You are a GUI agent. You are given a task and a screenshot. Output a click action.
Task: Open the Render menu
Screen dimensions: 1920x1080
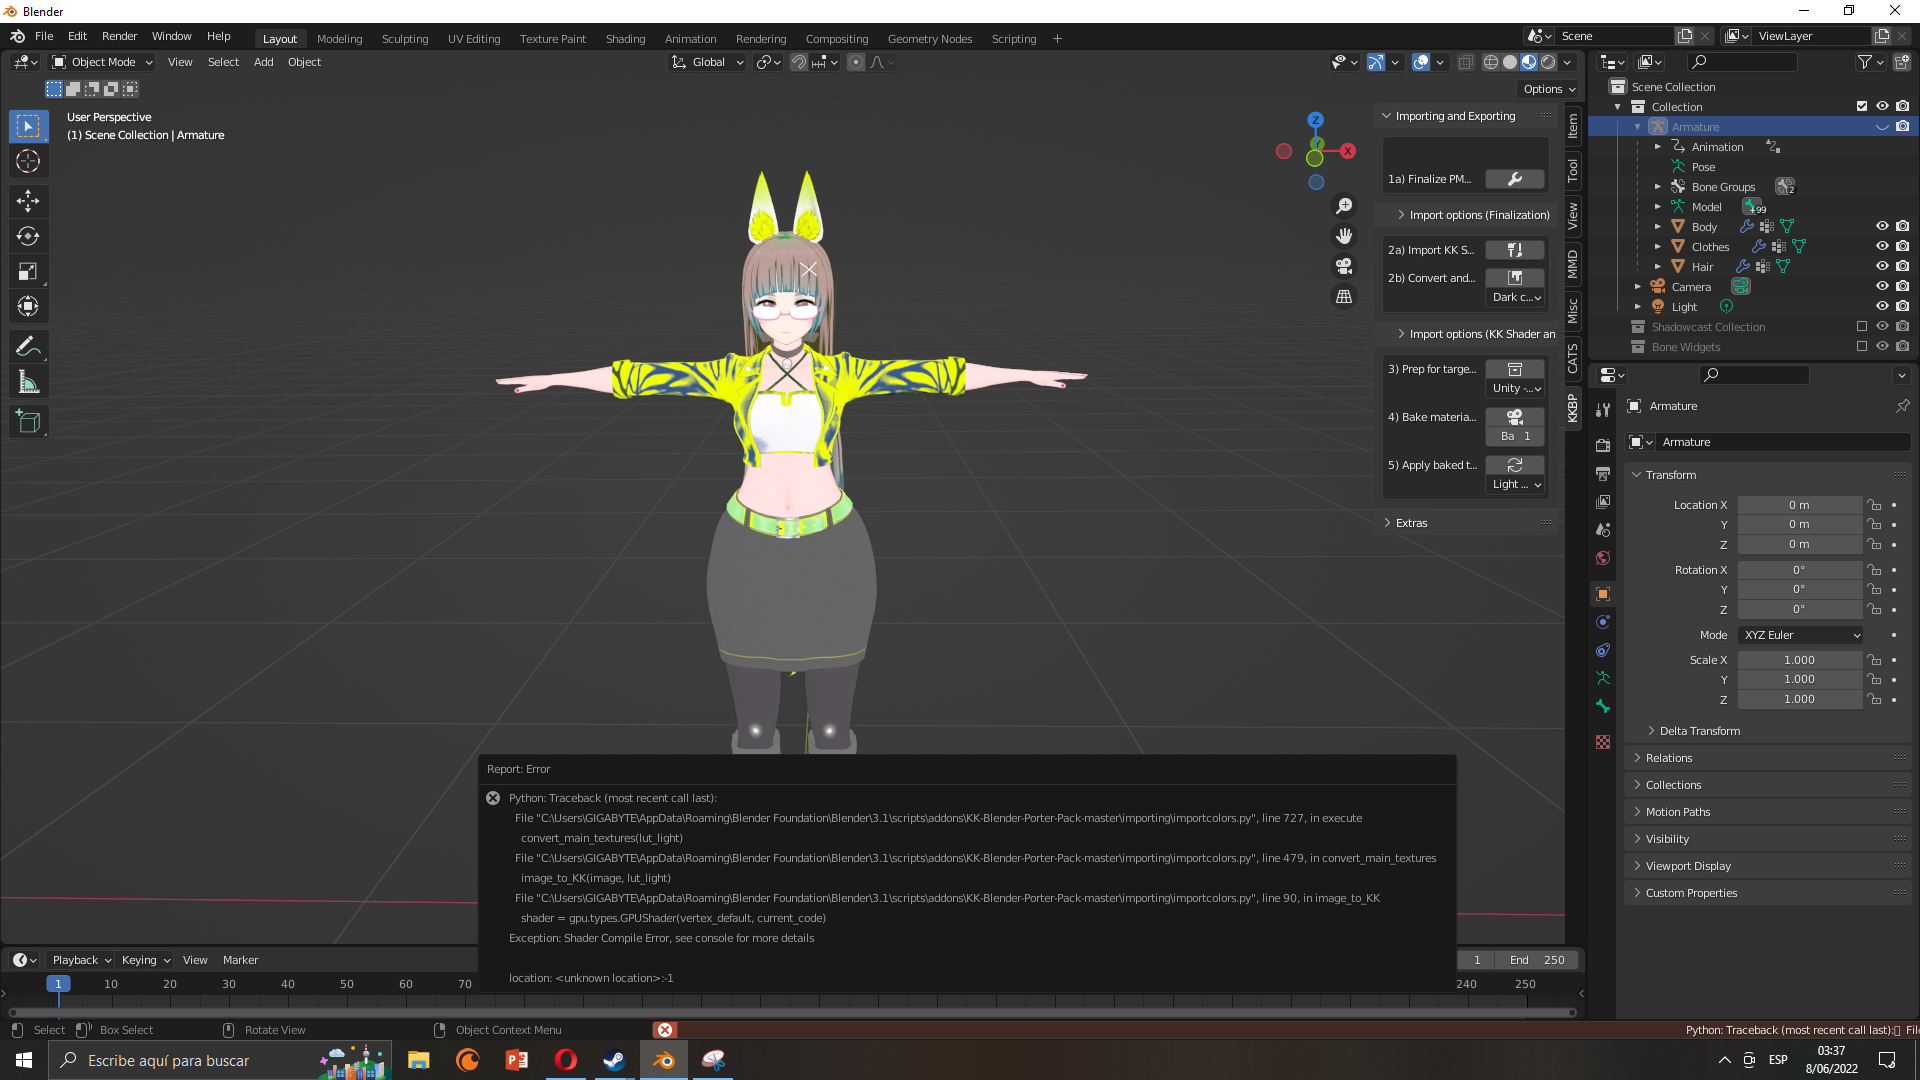(119, 36)
